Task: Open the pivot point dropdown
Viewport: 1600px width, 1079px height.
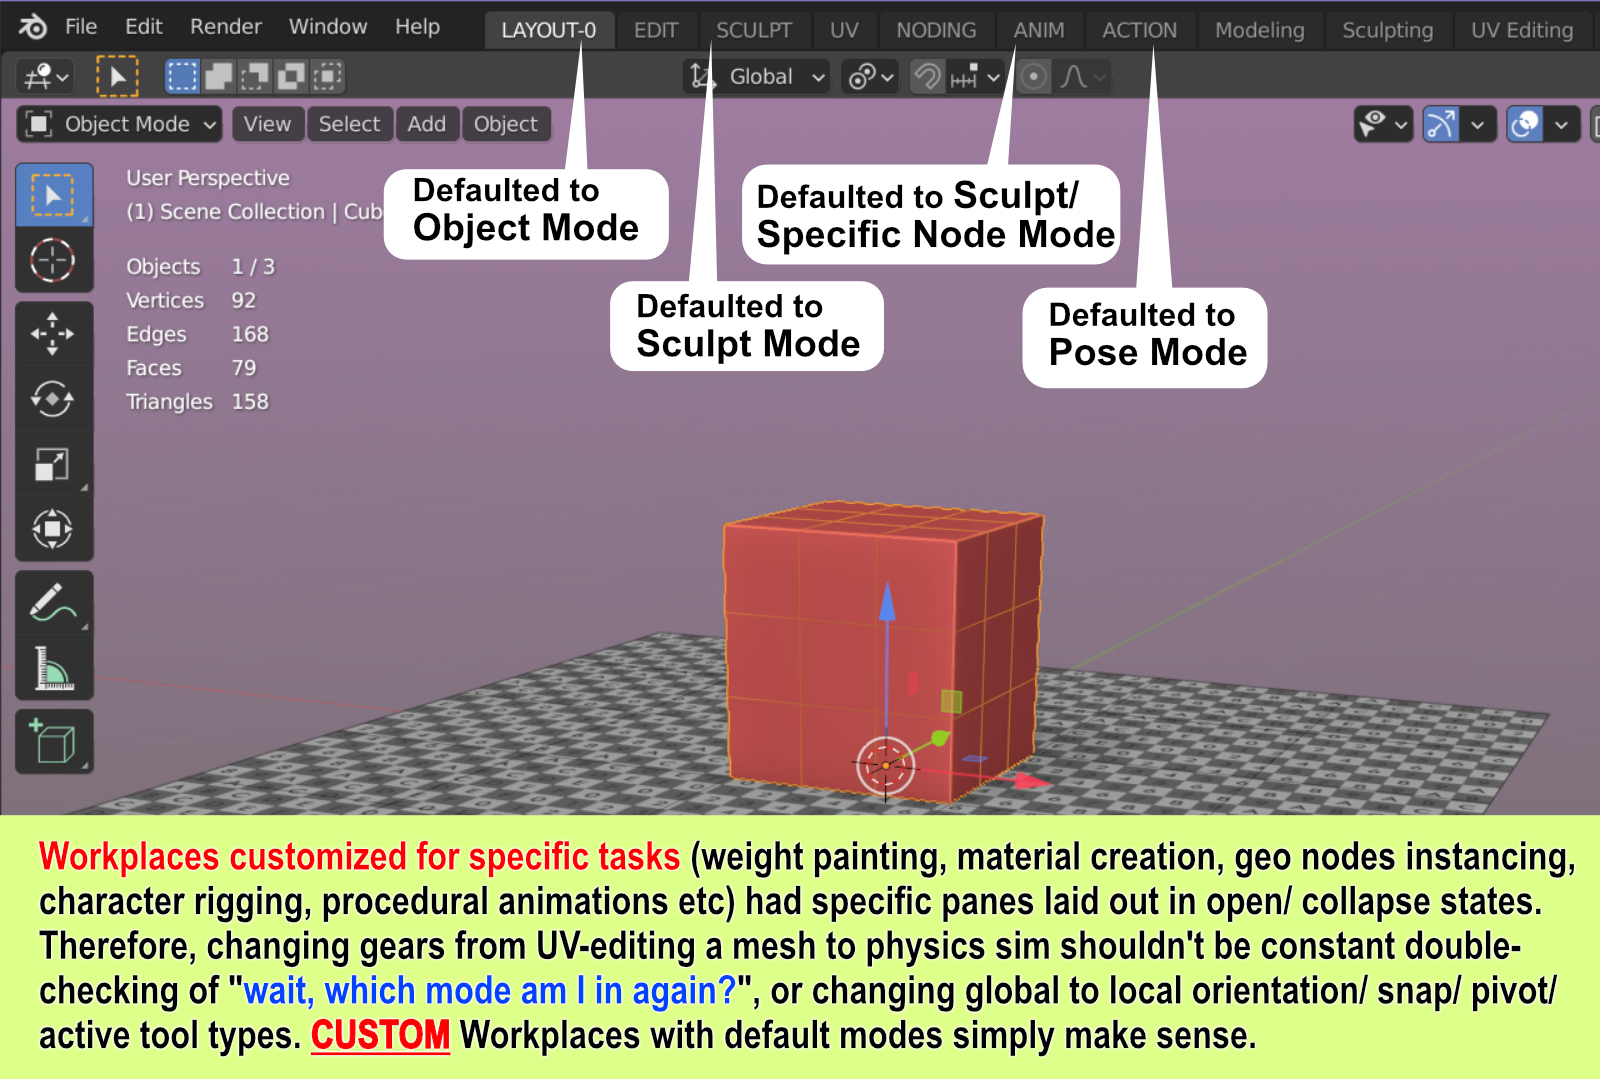Action: 869,76
